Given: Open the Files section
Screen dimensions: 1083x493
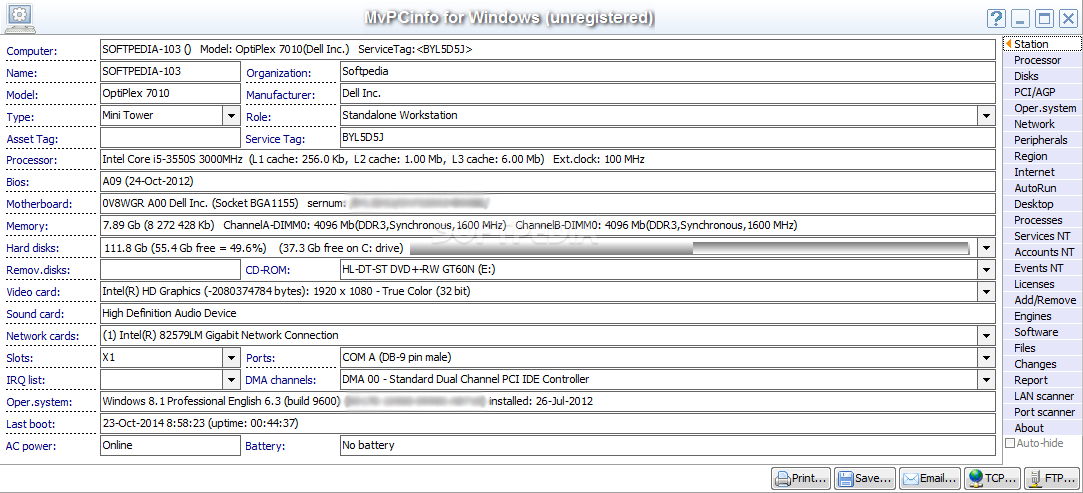Looking at the screenshot, I should (x=1042, y=348).
